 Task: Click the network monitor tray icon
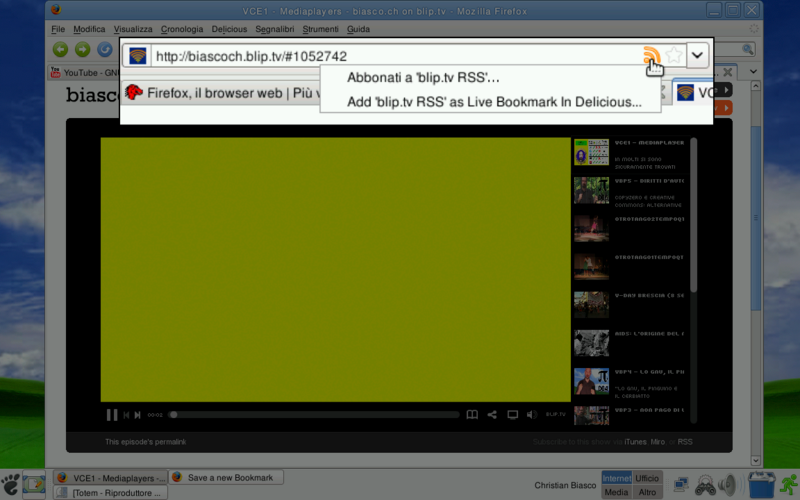point(681,485)
